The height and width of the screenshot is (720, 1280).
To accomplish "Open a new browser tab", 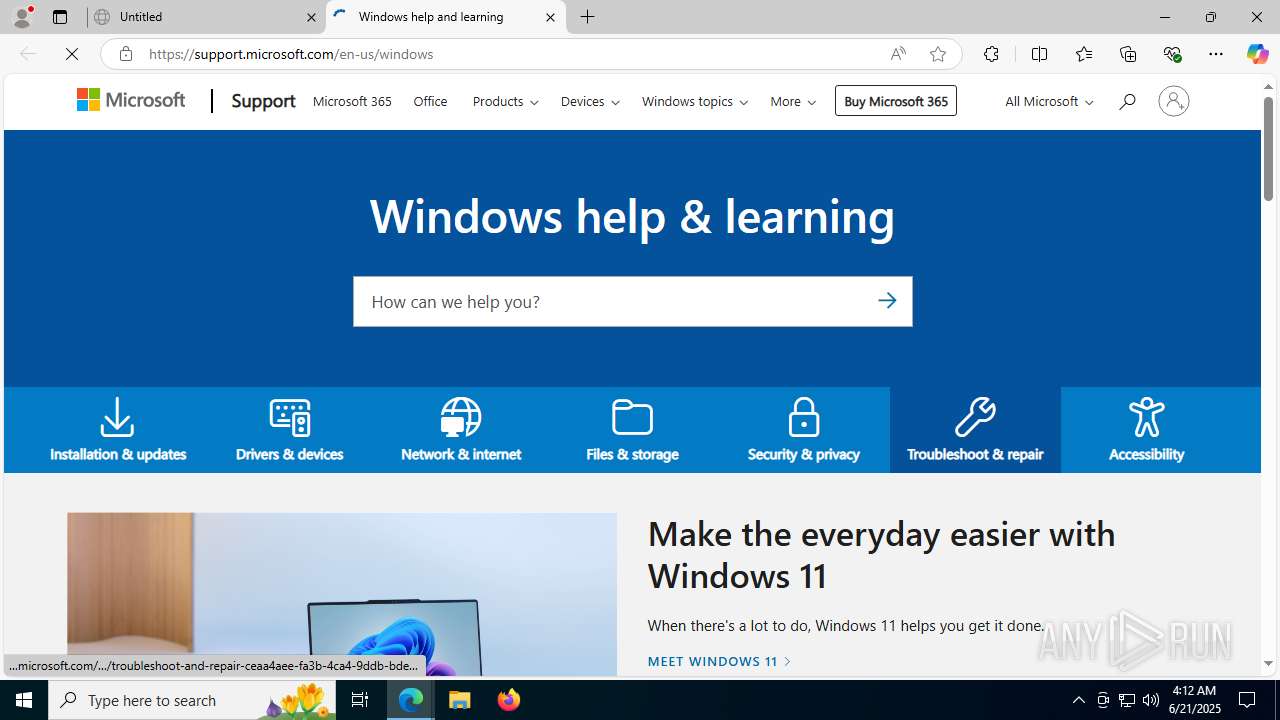I will click(x=588, y=17).
